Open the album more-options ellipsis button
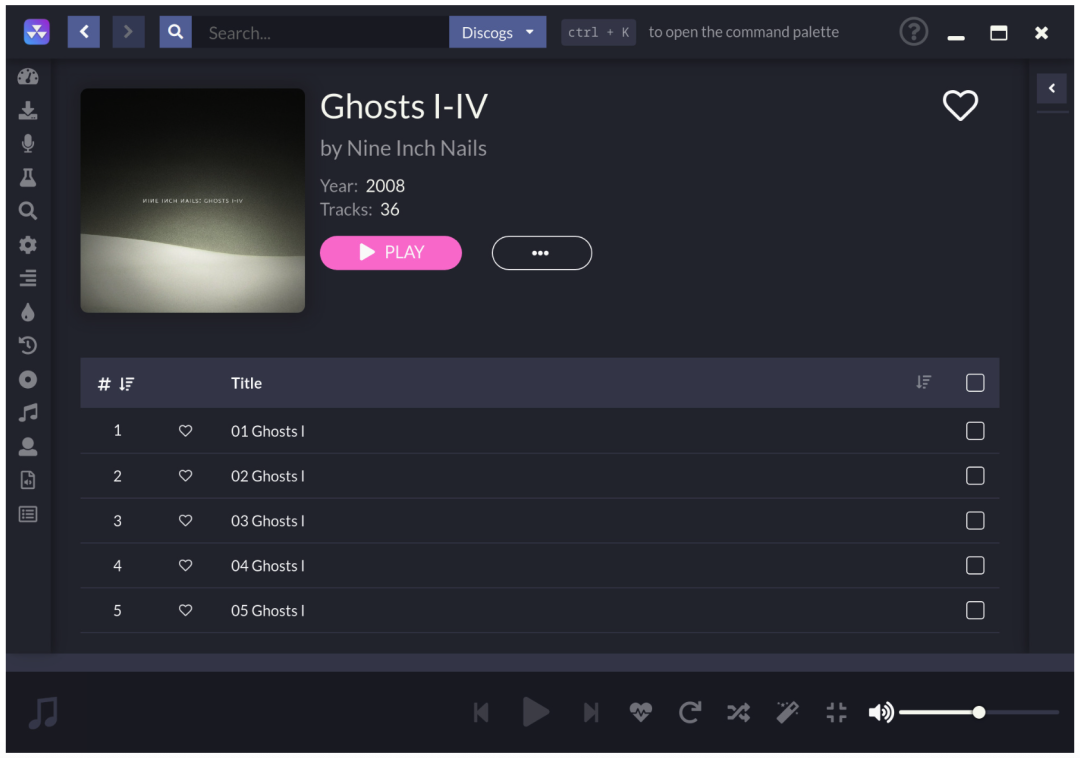Viewport: 1080px width, 758px height. pyautogui.click(x=541, y=253)
